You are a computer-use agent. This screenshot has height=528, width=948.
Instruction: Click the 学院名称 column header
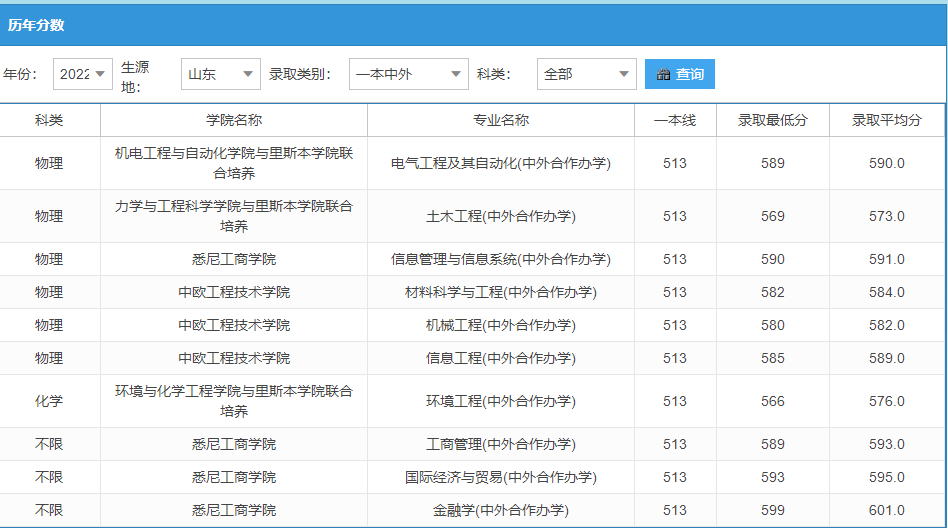[234, 120]
